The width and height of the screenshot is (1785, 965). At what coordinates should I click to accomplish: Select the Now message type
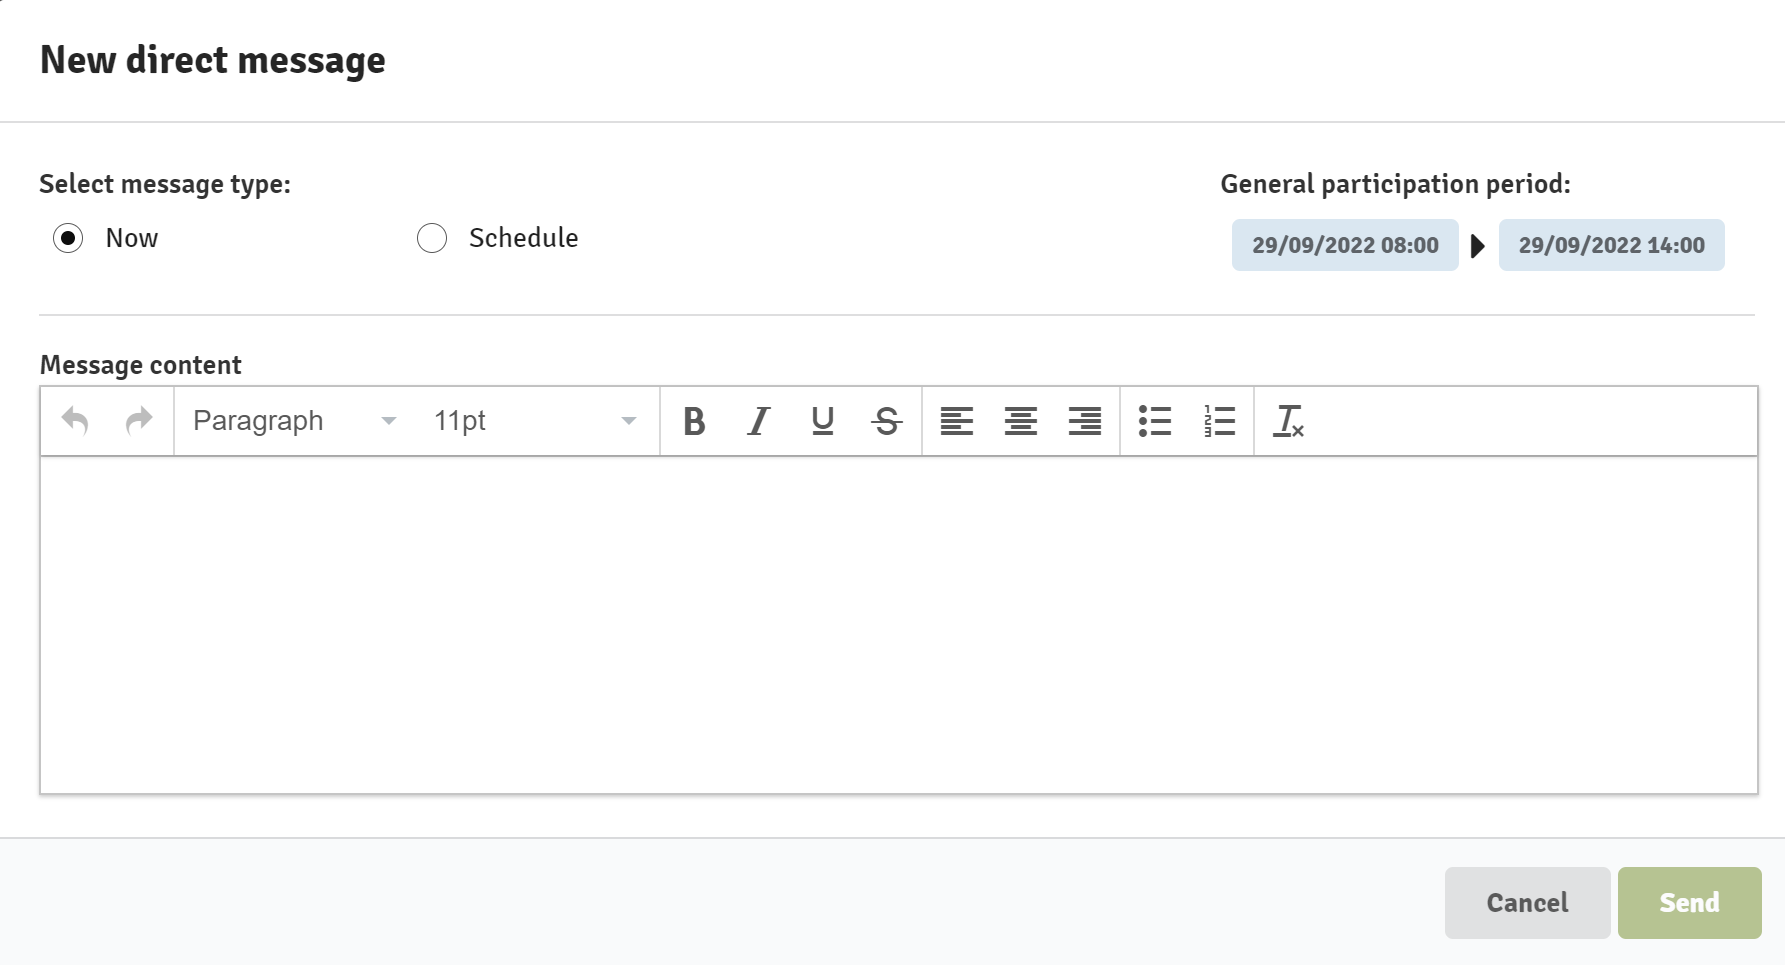pyautogui.click(x=68, y=238)
